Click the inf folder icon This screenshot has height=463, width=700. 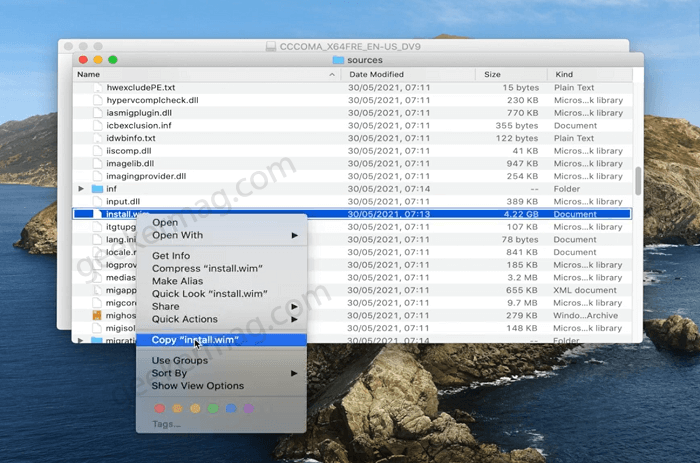point(97,189)
